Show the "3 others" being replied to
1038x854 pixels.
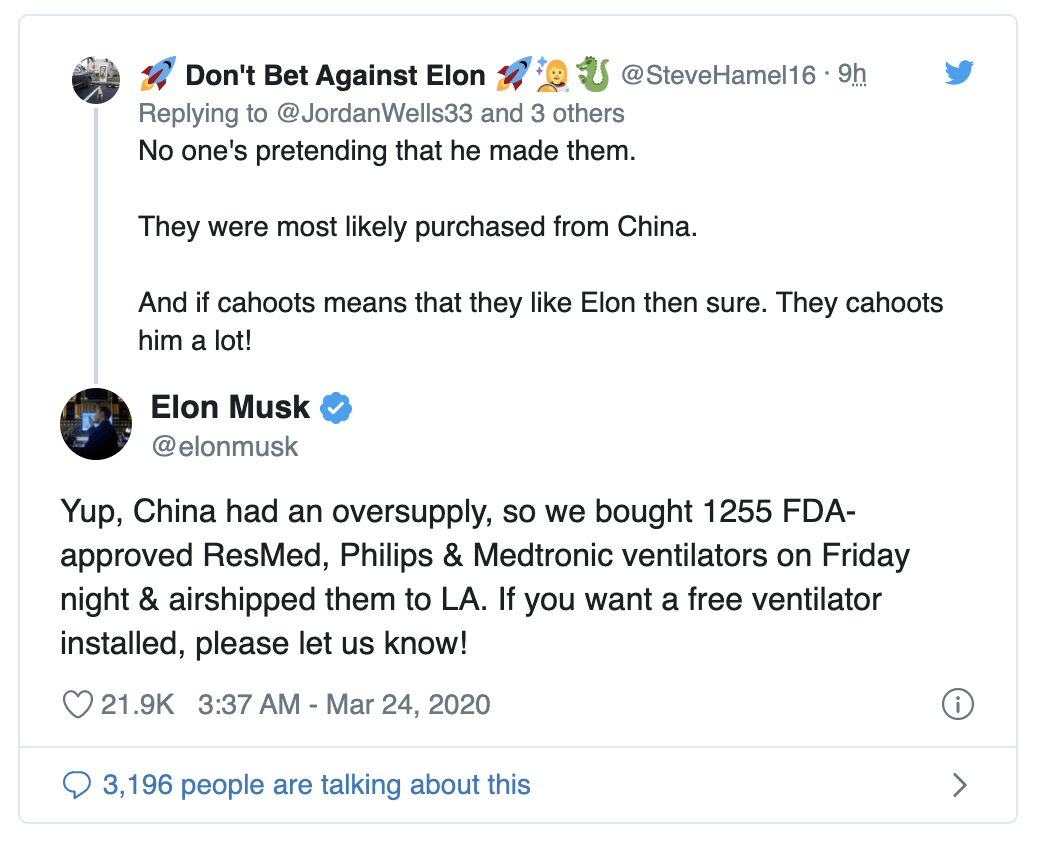coord(578,113)
